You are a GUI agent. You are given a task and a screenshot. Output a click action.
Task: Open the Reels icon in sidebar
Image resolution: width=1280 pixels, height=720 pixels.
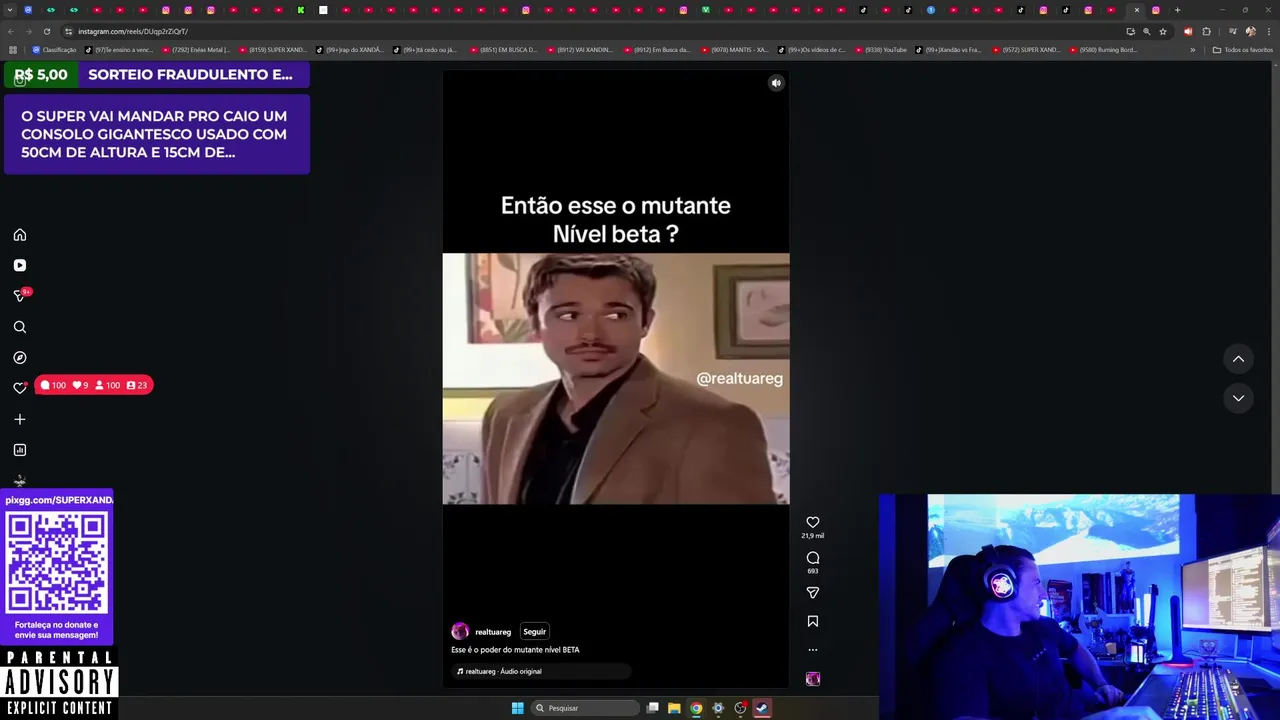pyautogui.click(x=20, y=265)
